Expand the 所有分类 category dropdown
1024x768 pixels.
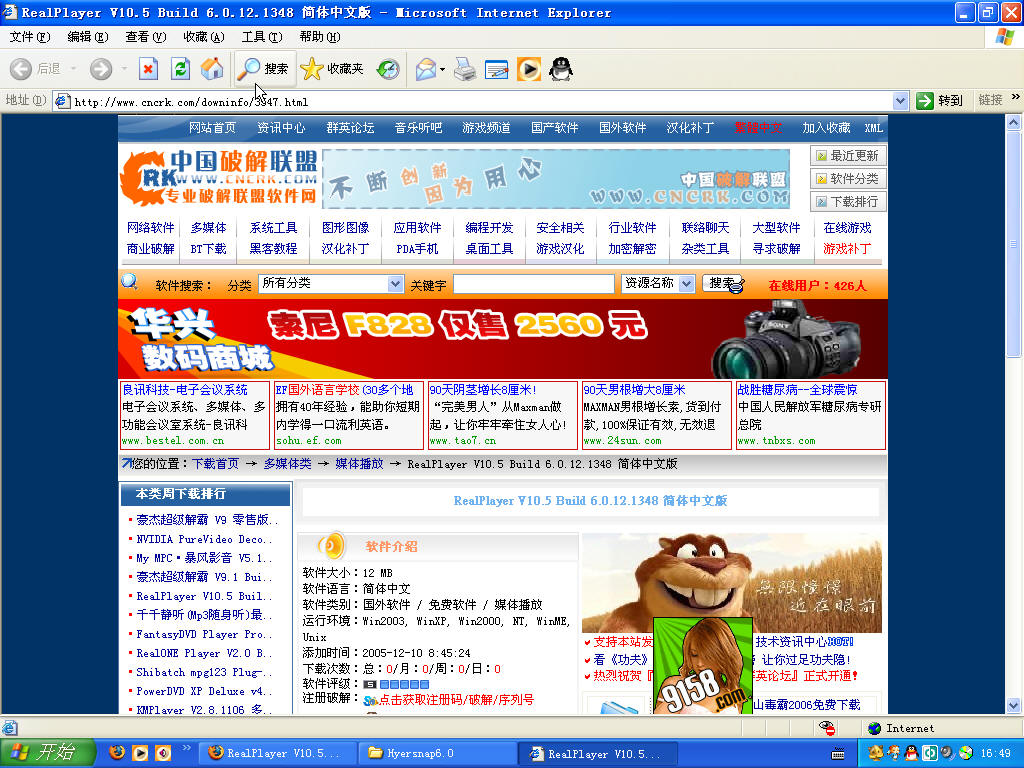click(x=394, y=283)
